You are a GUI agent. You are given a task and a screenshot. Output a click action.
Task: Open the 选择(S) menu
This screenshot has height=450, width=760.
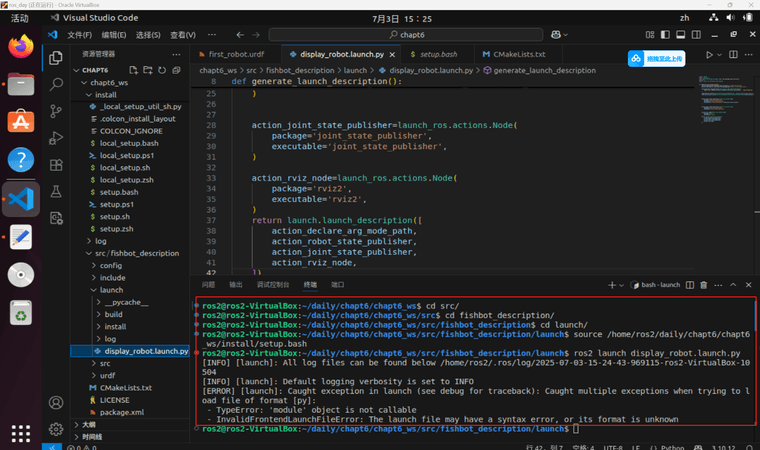pos(148,35)
